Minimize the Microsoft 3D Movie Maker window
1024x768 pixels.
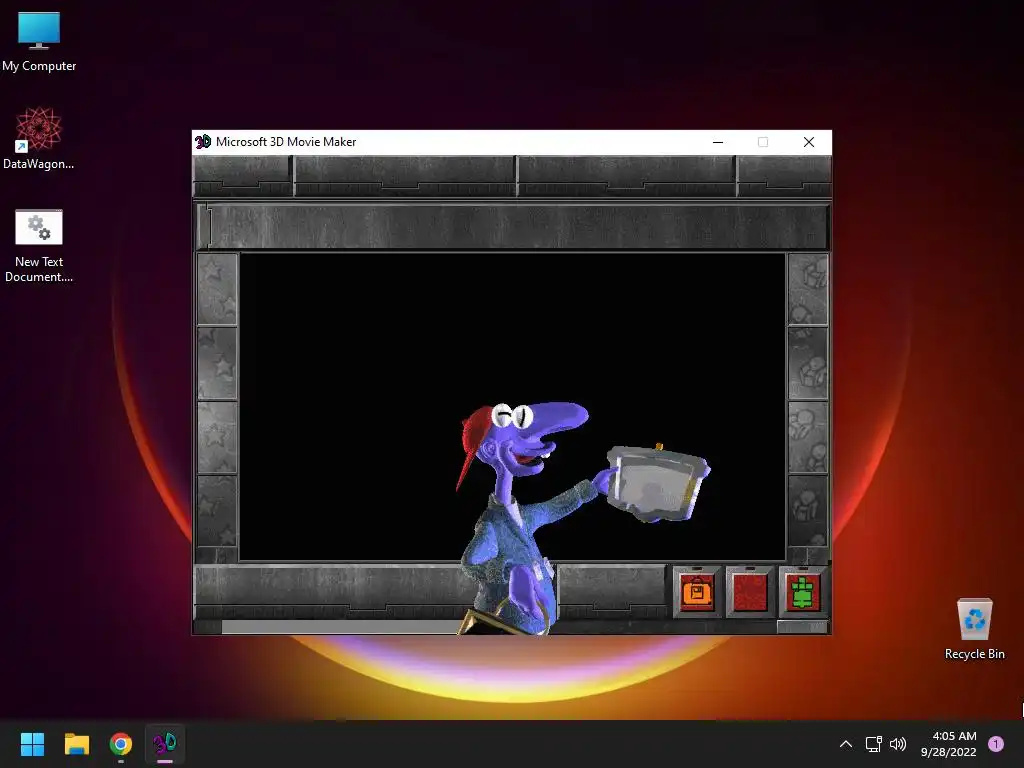point(718,142)
